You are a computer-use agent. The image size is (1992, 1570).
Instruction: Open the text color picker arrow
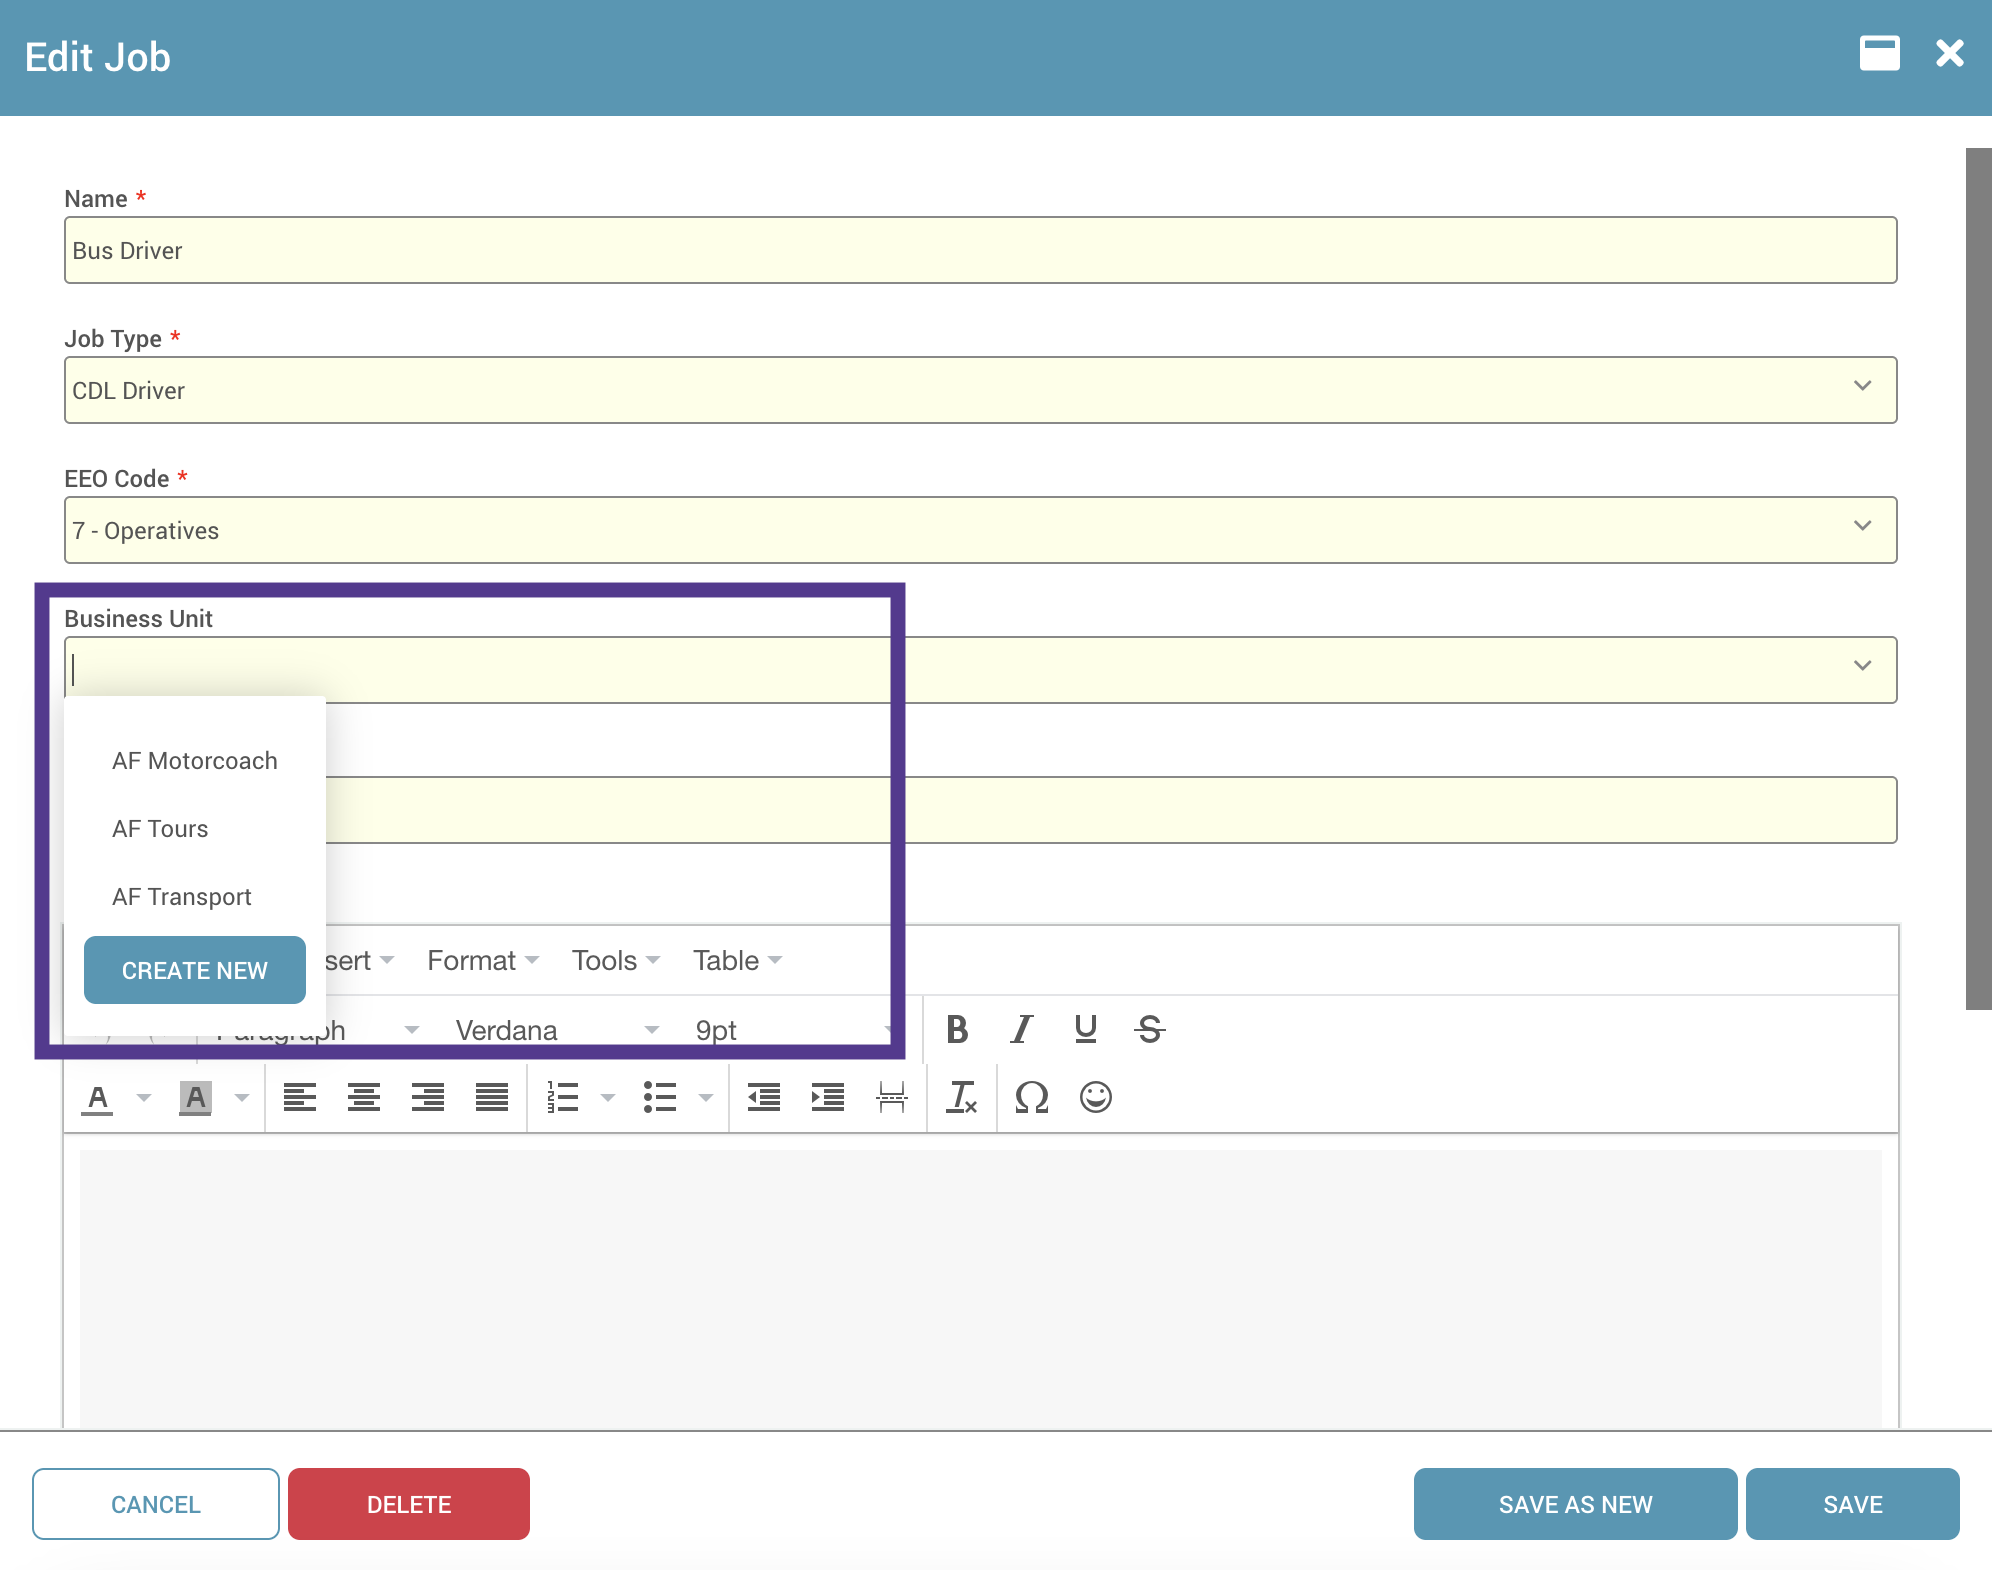(x=144, y=1098)
